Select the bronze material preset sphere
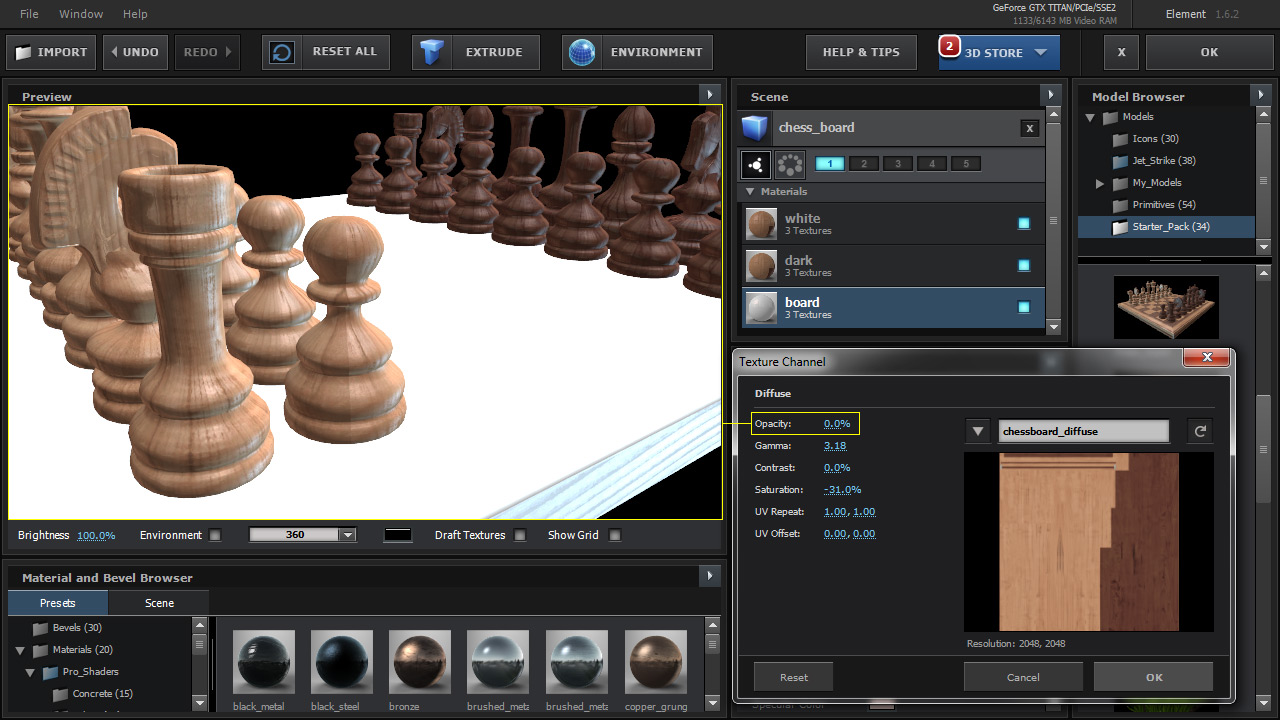This screenshot has height=720, width=1280. (x=420, y=662)
